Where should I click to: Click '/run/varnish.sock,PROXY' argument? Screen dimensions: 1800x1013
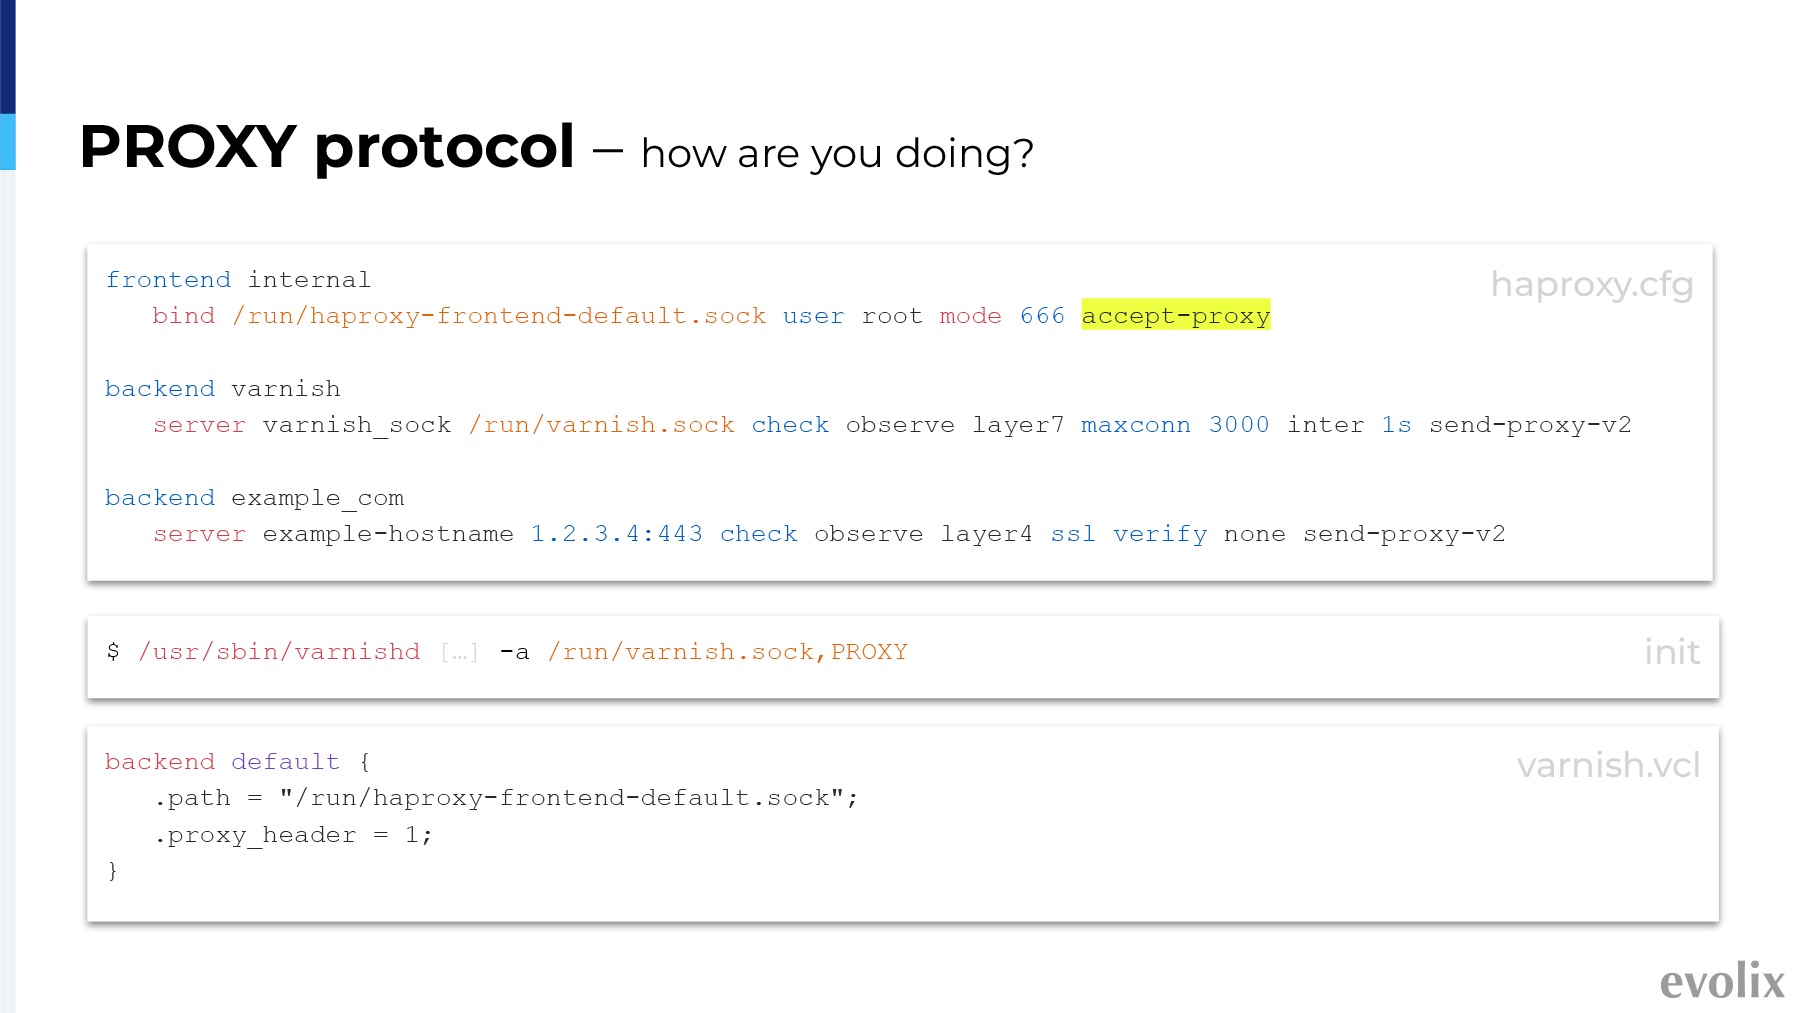tap(728, 652)
